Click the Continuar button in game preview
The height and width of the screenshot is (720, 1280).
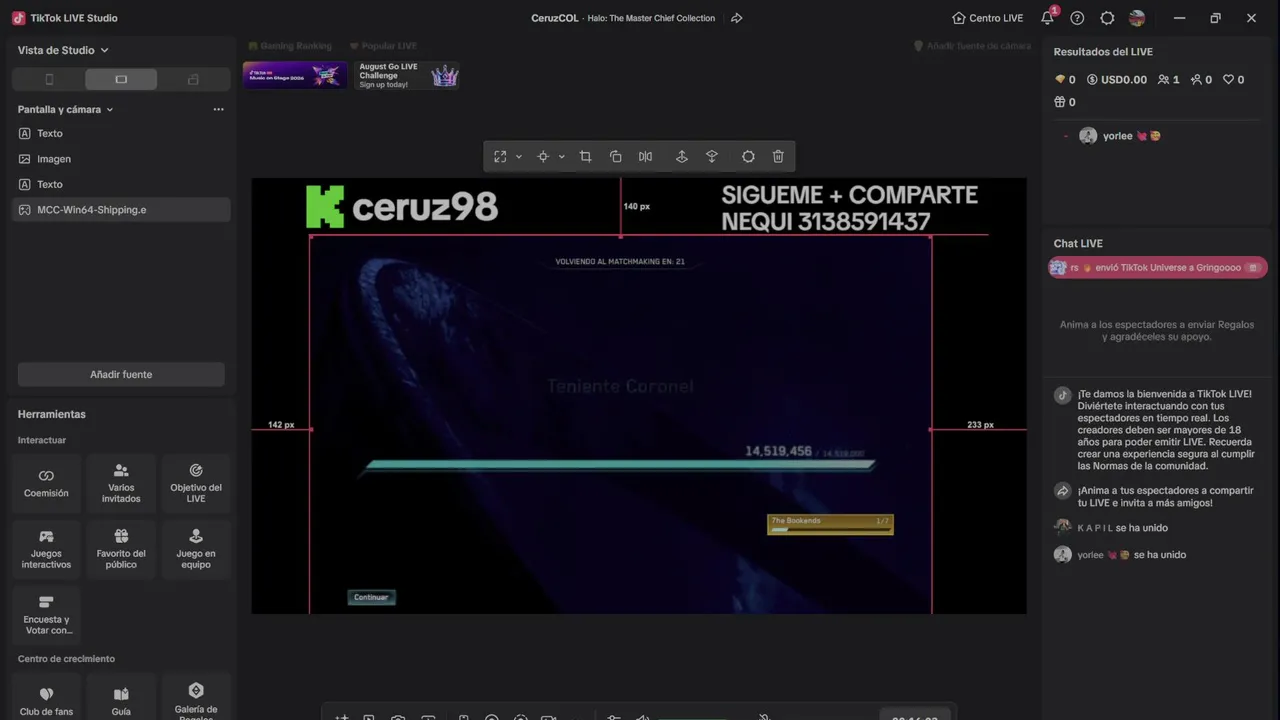pos(371,597)
